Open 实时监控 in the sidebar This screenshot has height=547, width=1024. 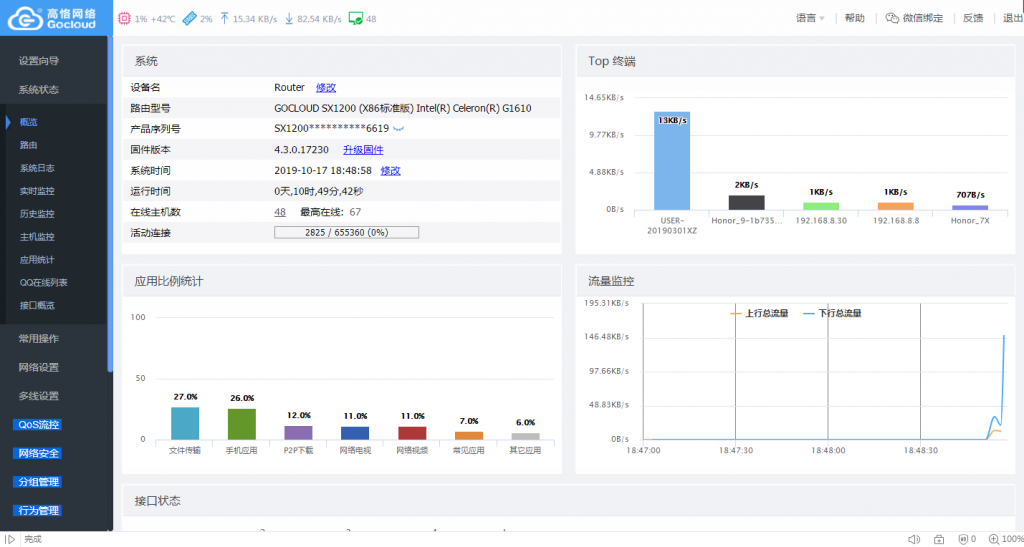37,191
